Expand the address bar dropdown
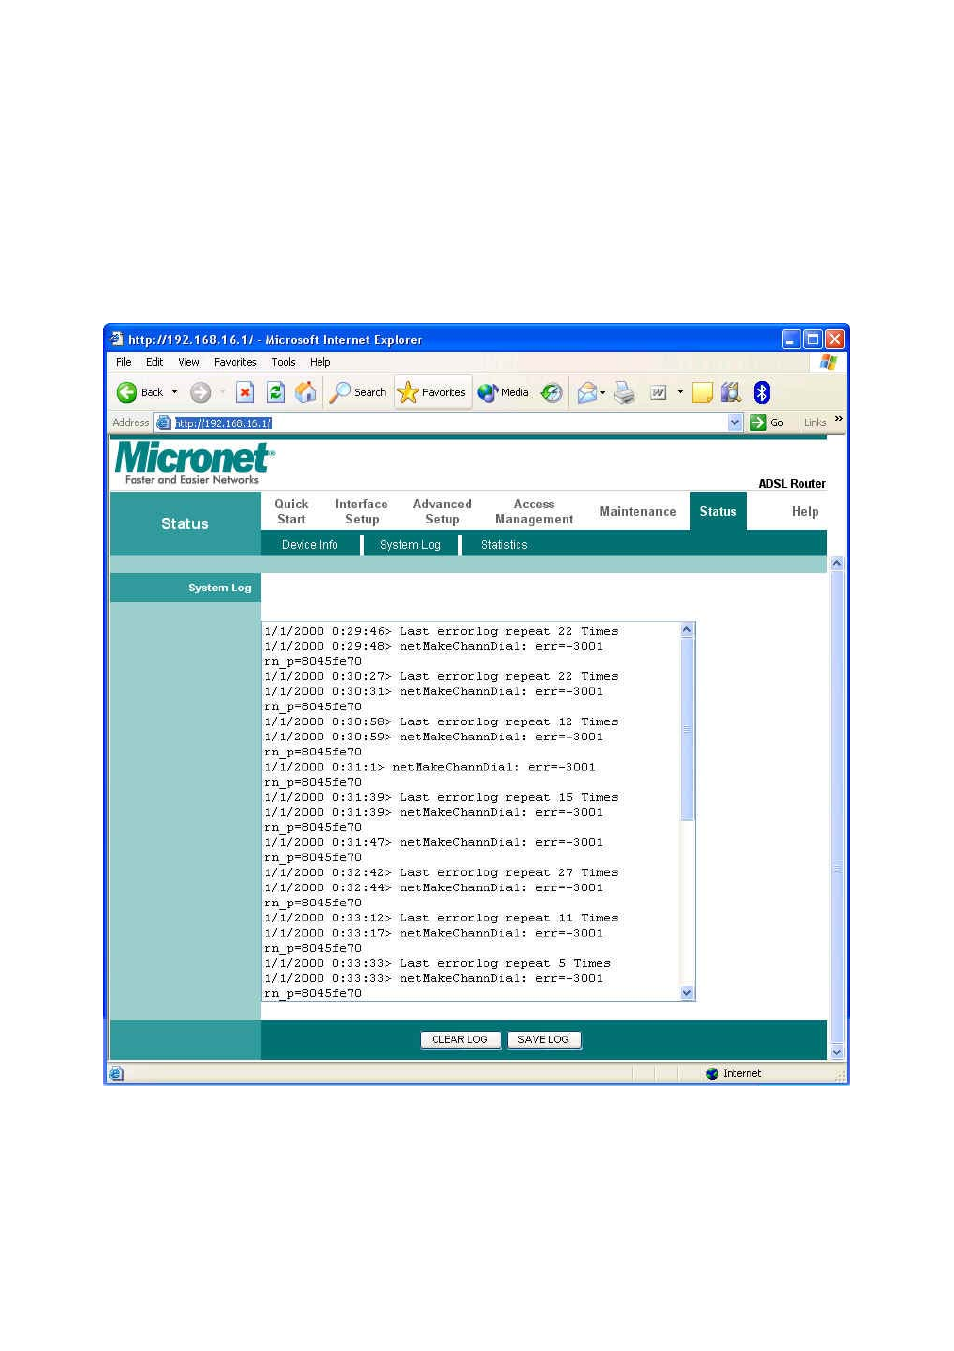This screenshot has width=954, height=1351. pos(735,423)
